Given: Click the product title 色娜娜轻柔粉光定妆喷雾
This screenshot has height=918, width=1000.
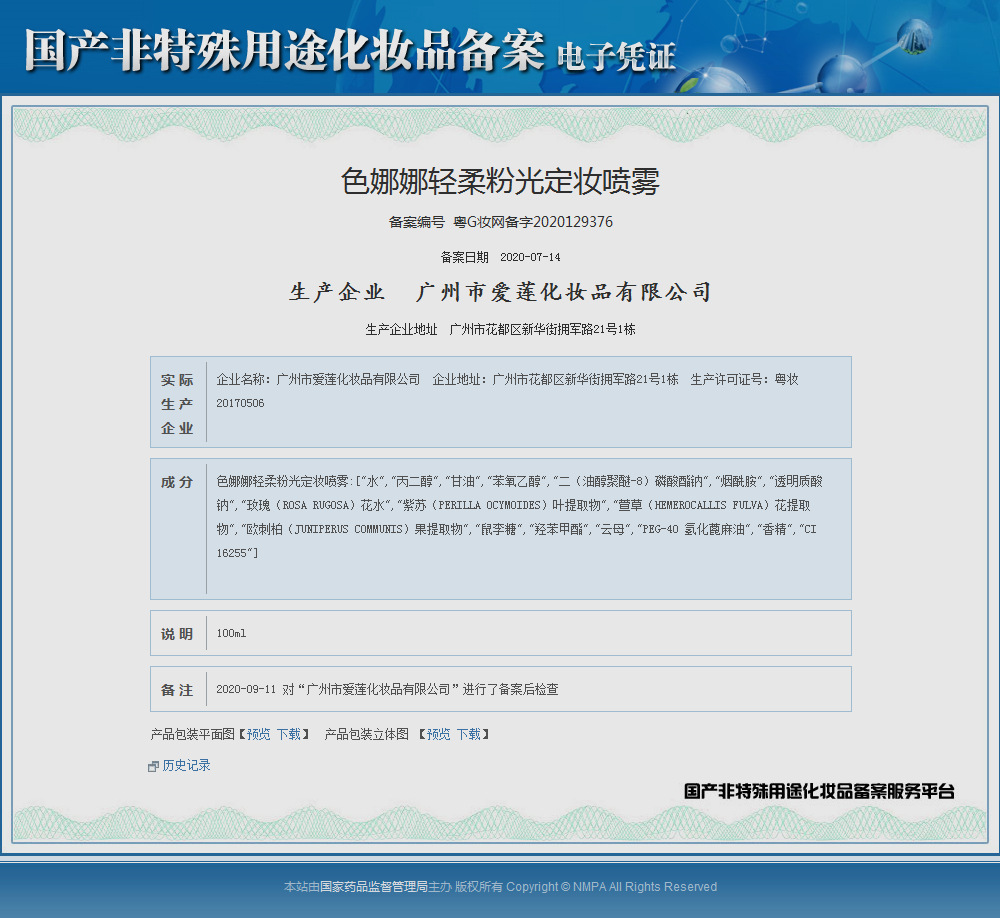Looking at the screenshot, I should (x=500, y=181).
